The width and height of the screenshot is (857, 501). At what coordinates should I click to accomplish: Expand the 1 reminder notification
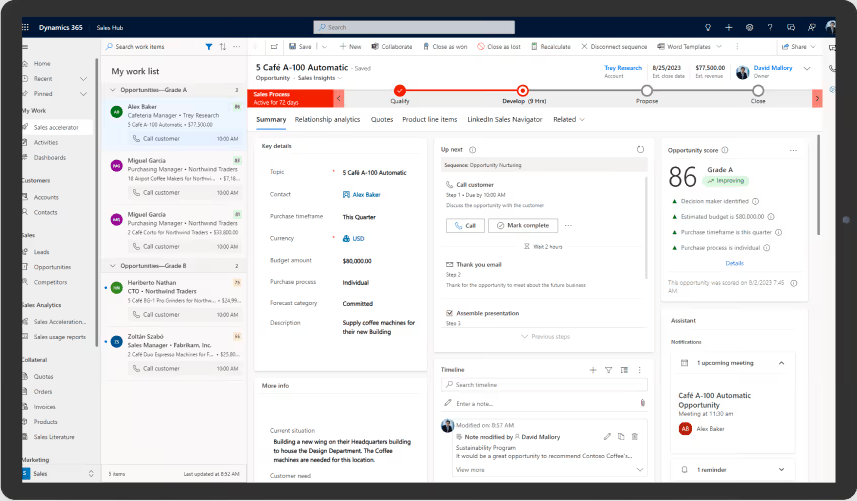point(782,469)
